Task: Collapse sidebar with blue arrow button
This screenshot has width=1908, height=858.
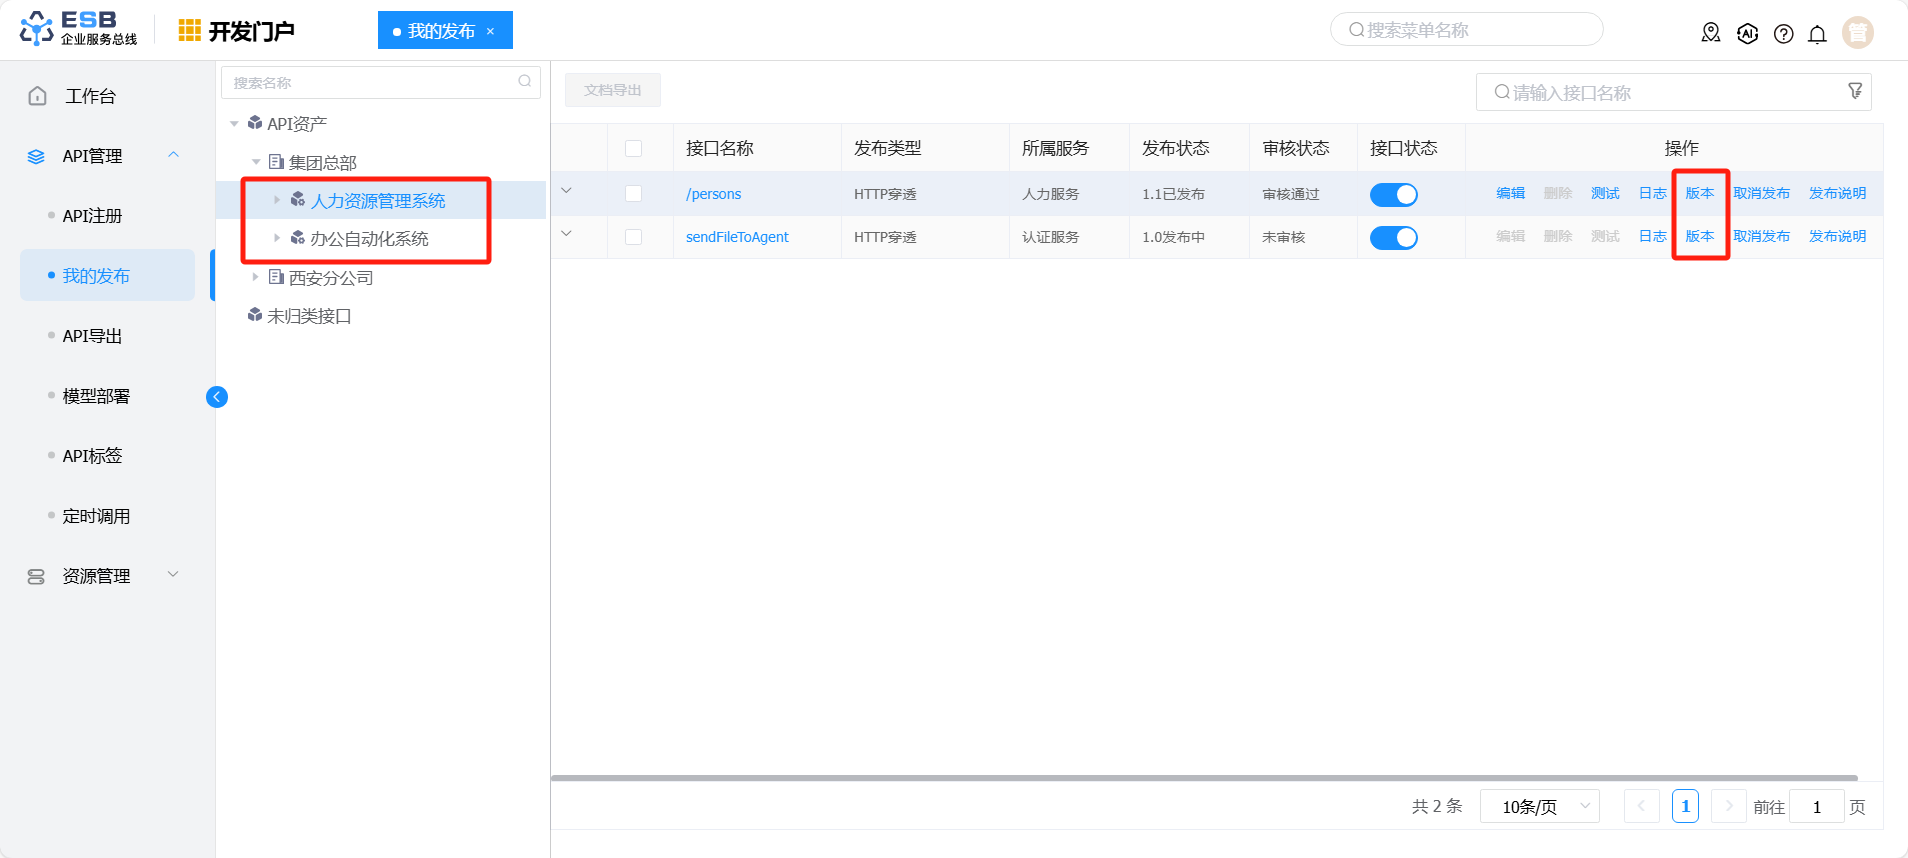Action: [217, 397]
